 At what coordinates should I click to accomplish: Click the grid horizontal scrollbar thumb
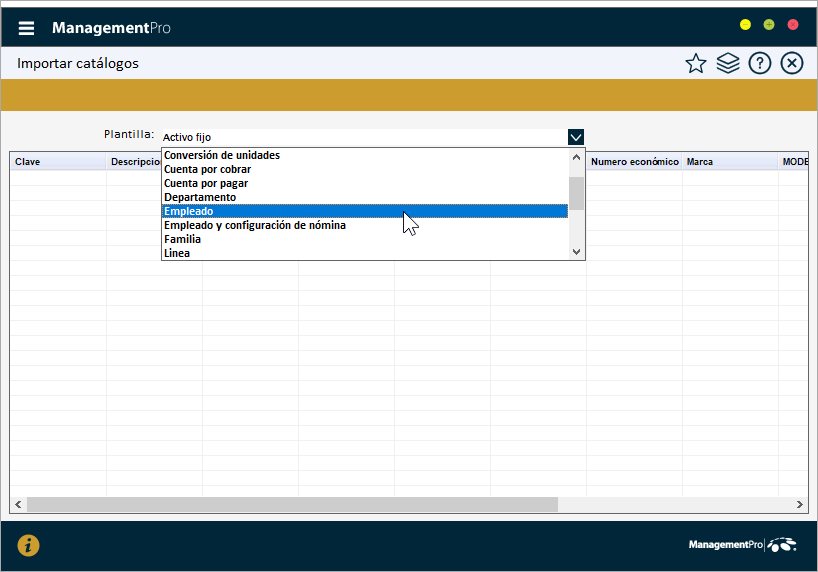click(292, 504)
